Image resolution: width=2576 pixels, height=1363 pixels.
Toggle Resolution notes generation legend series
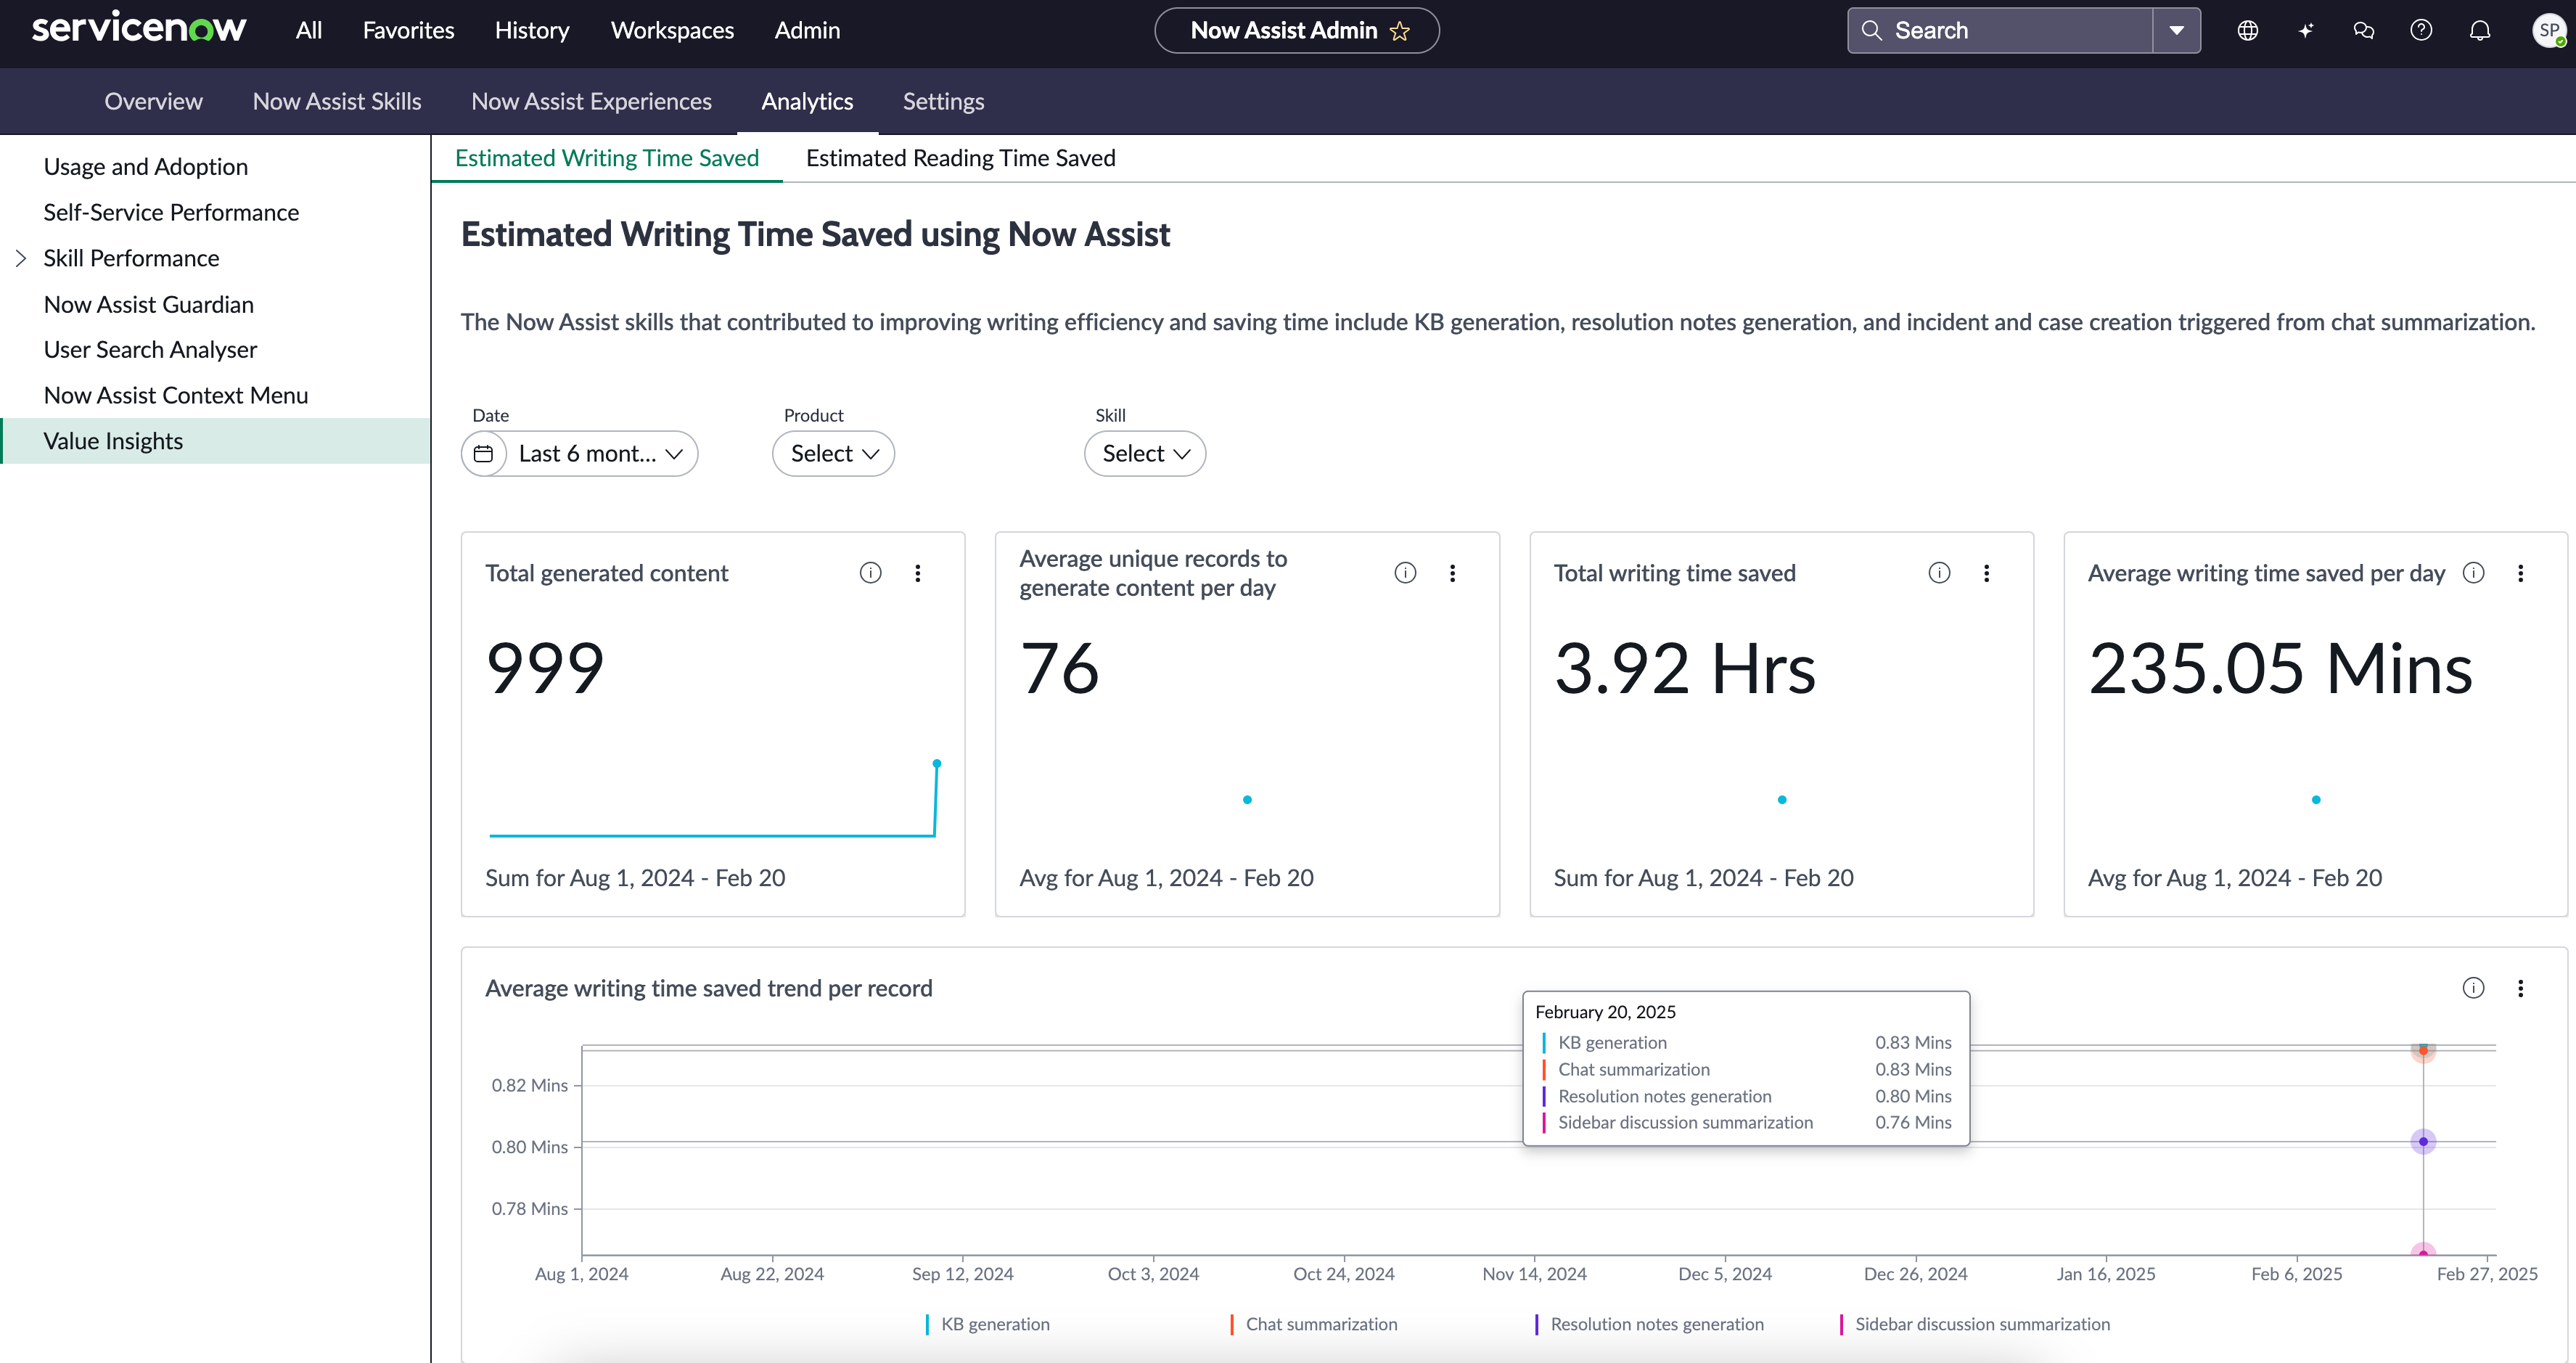click(x=1649, y=1324)
